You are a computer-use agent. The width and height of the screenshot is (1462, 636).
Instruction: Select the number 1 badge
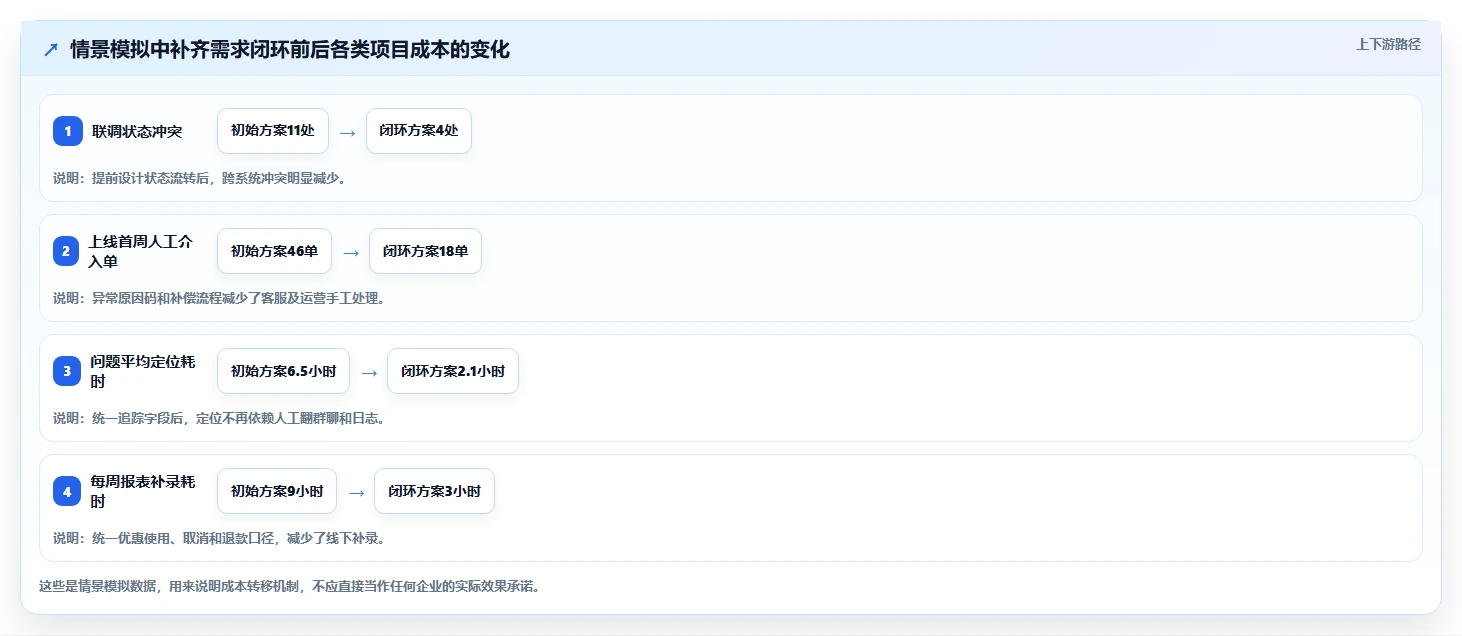click(68, 131)
